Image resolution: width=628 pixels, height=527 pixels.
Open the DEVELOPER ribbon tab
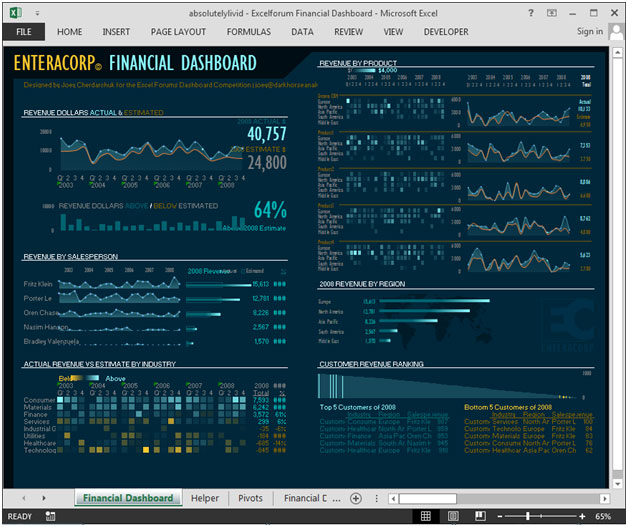coord(446,32)
